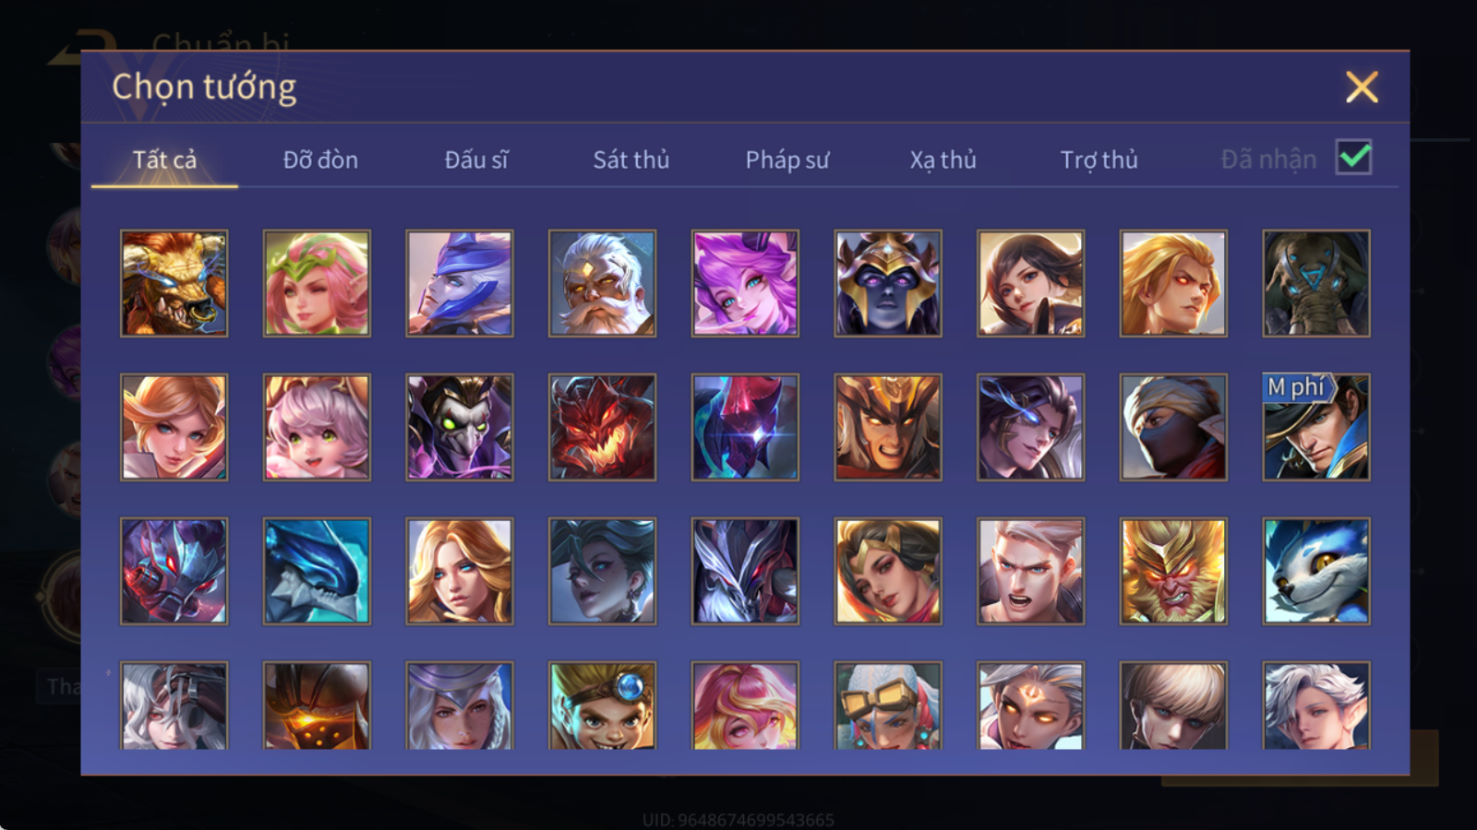1477x830 pixels.
Task: Open the 'Sát thủ' tab
Action: pyautogui.click(x=631, y=160)
